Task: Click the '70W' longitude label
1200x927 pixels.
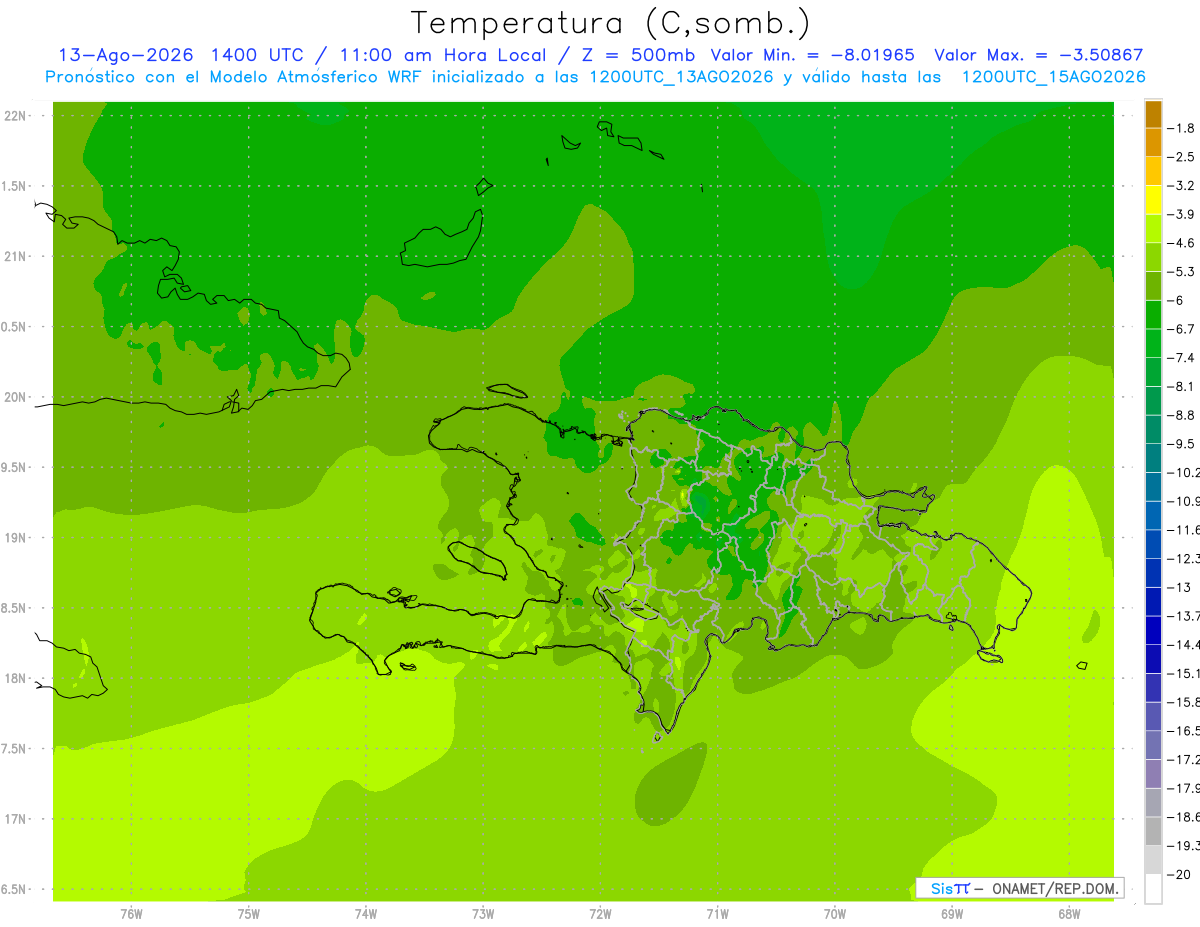Action: pos(835,914)
